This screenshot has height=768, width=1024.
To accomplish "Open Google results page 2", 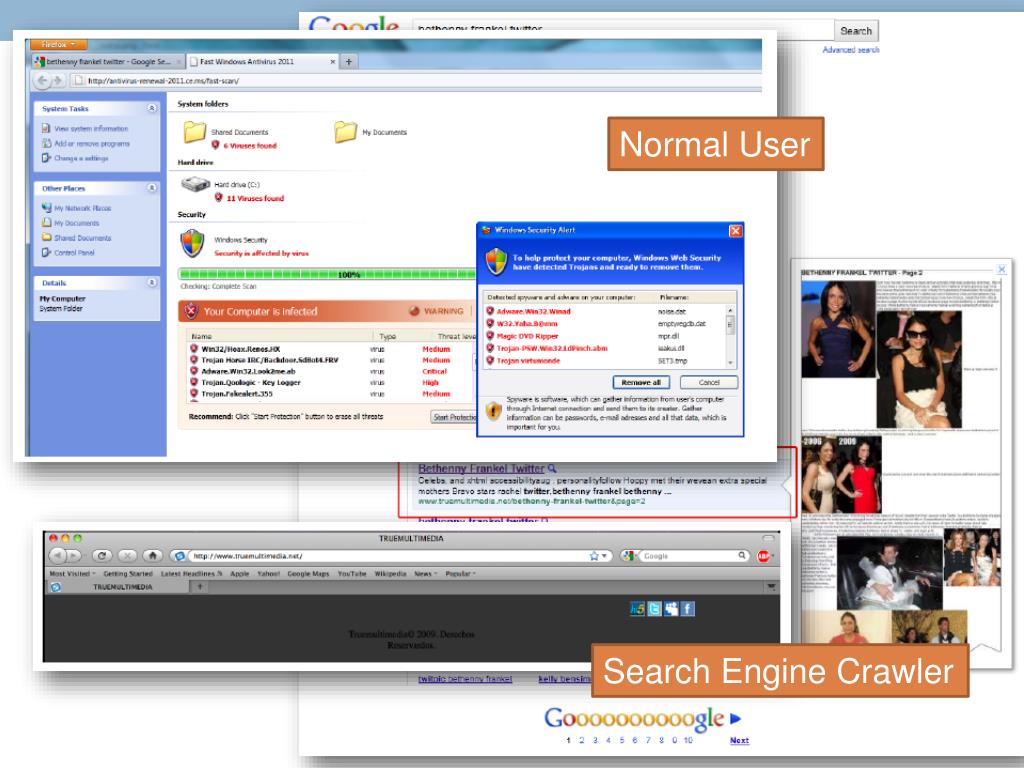I will [x=581, y=740].
